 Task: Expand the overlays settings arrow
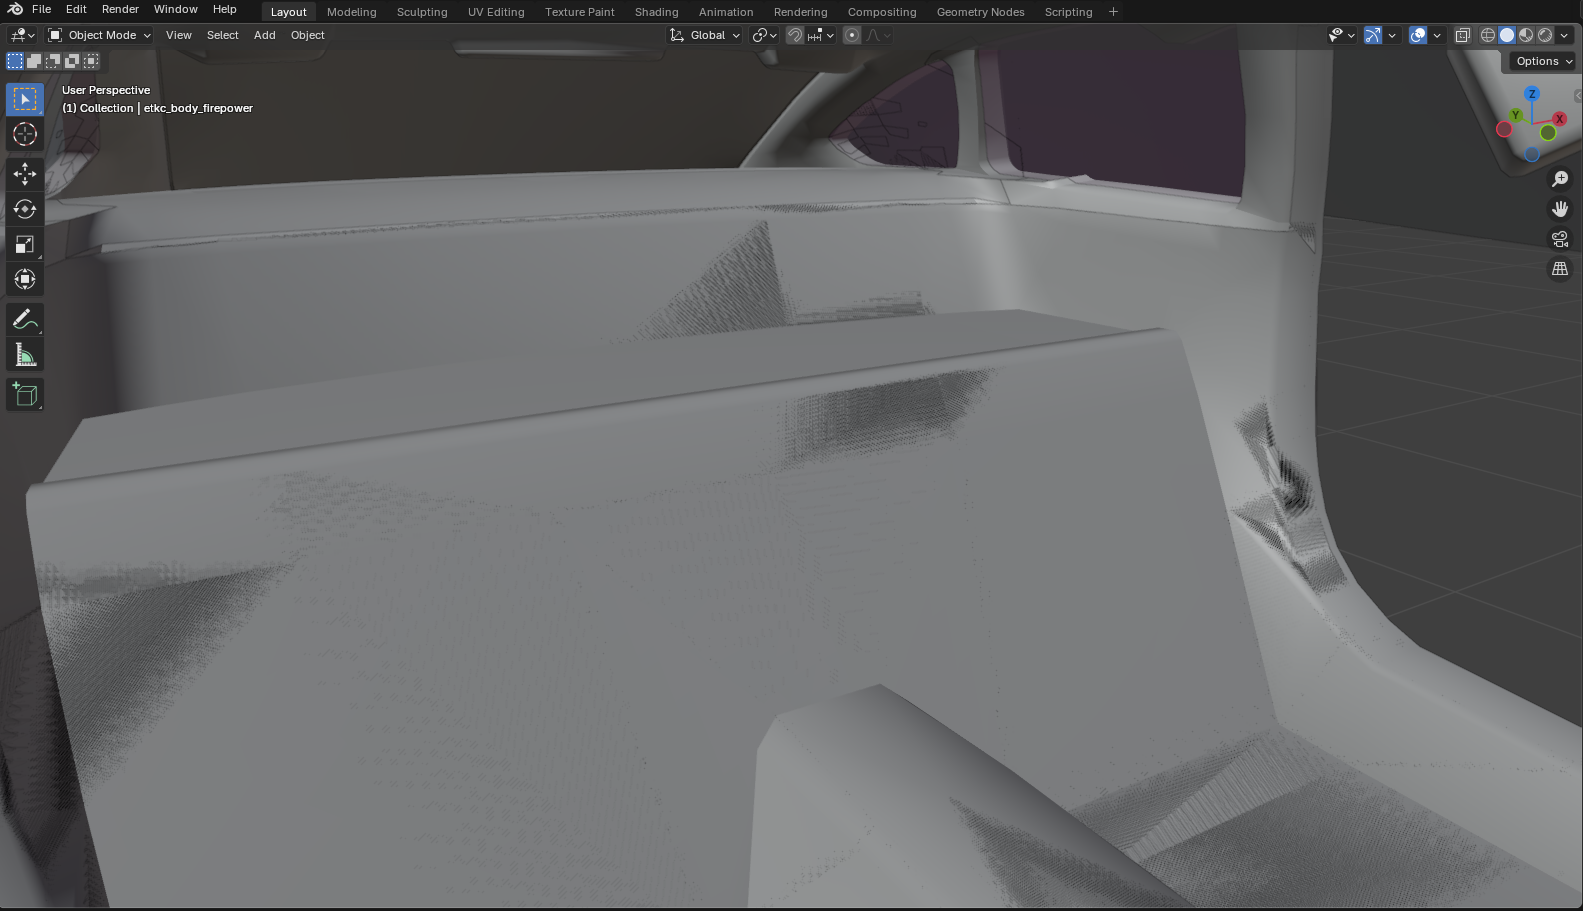[1437, 35]
